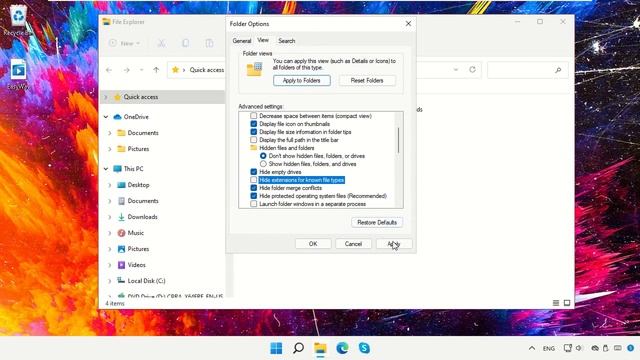Uncheck Hide empty drives

tap(253, 172)
